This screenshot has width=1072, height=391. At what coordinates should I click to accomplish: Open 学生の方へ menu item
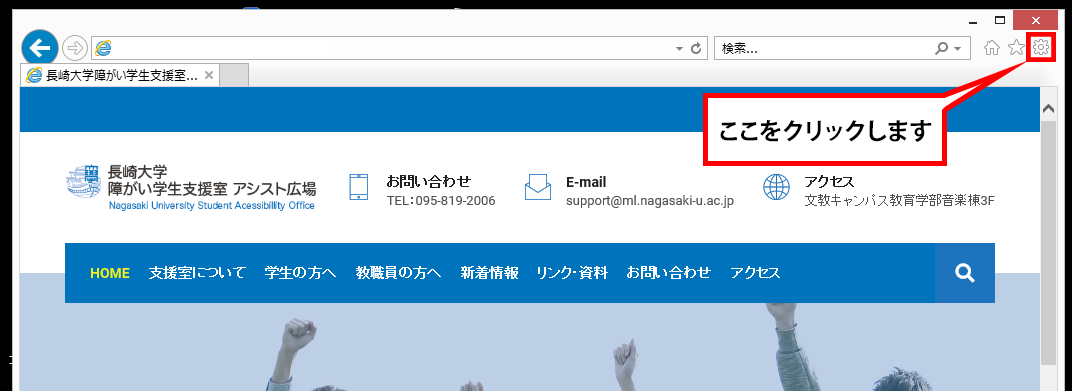pyautogui.click(x=301, y=273)
